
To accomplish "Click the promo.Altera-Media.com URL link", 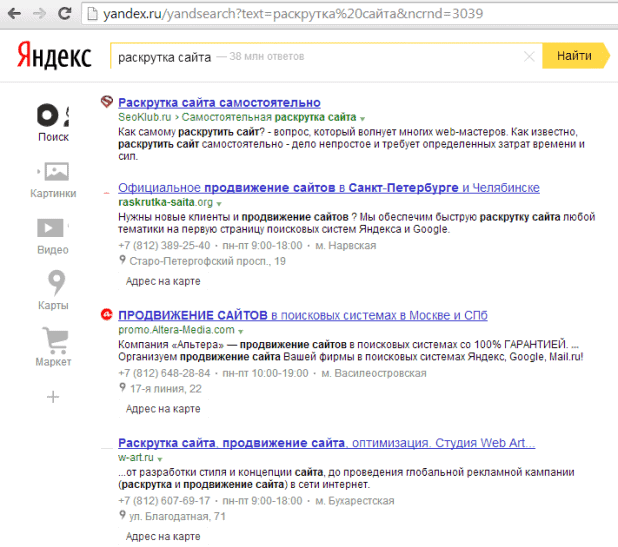I will pyautogui.click(x=176, y=330).
